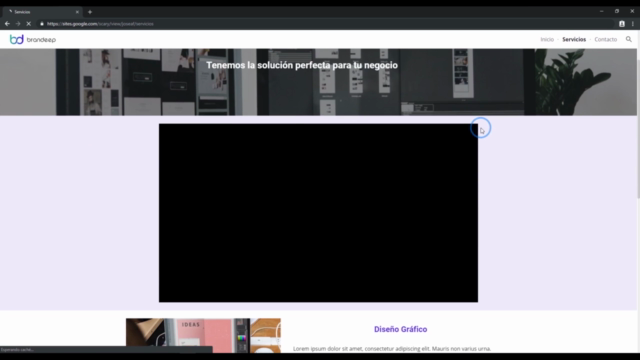
Task: Click the site search magnifier icon
Action: pyautogui.click(x=629, y=39)
